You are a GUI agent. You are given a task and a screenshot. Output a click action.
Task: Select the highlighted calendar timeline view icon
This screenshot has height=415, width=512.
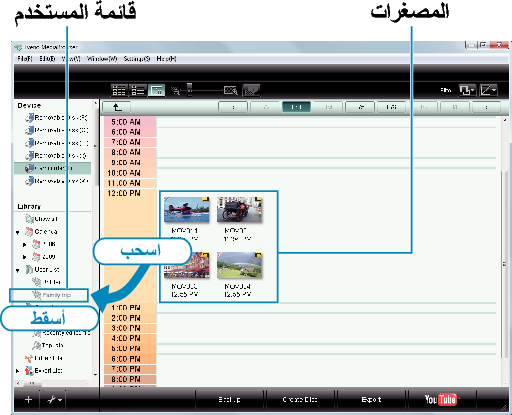pyautogui.click(x=156, y=90)
